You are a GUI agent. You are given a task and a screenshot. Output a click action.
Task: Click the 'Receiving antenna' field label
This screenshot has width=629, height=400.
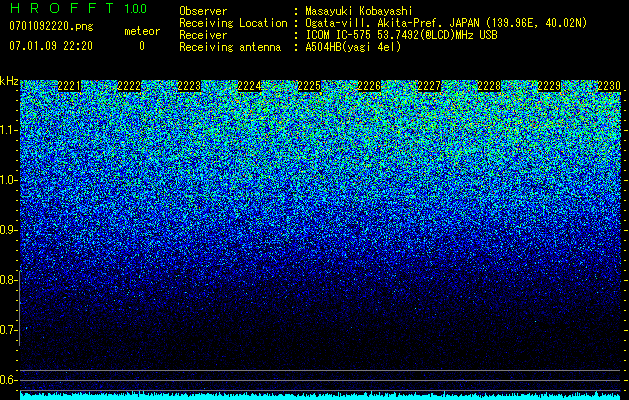tap(230, 47)
